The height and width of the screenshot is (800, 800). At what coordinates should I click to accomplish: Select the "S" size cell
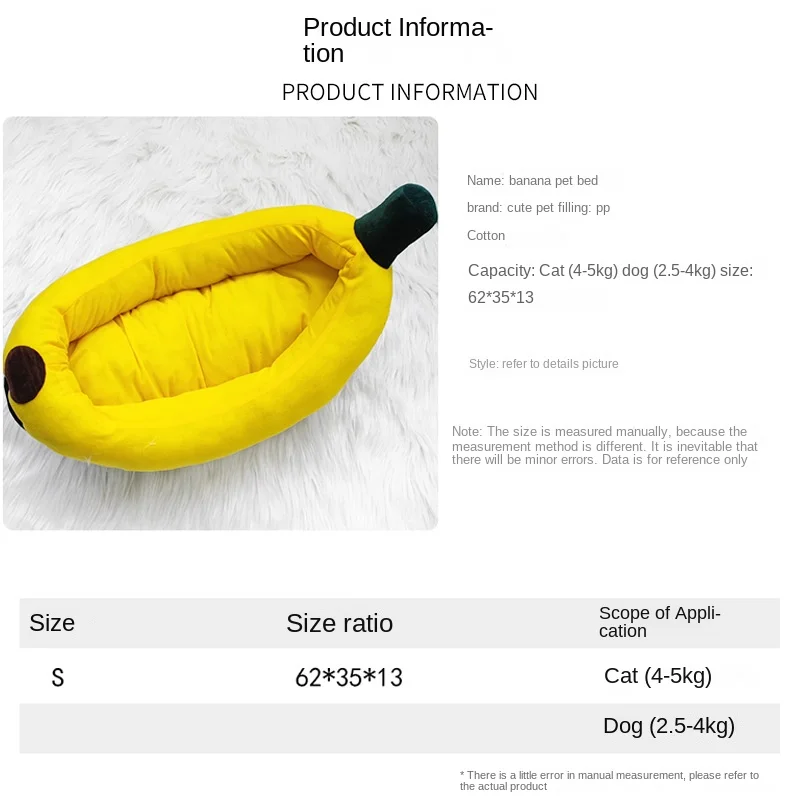(x=58, y=678)
